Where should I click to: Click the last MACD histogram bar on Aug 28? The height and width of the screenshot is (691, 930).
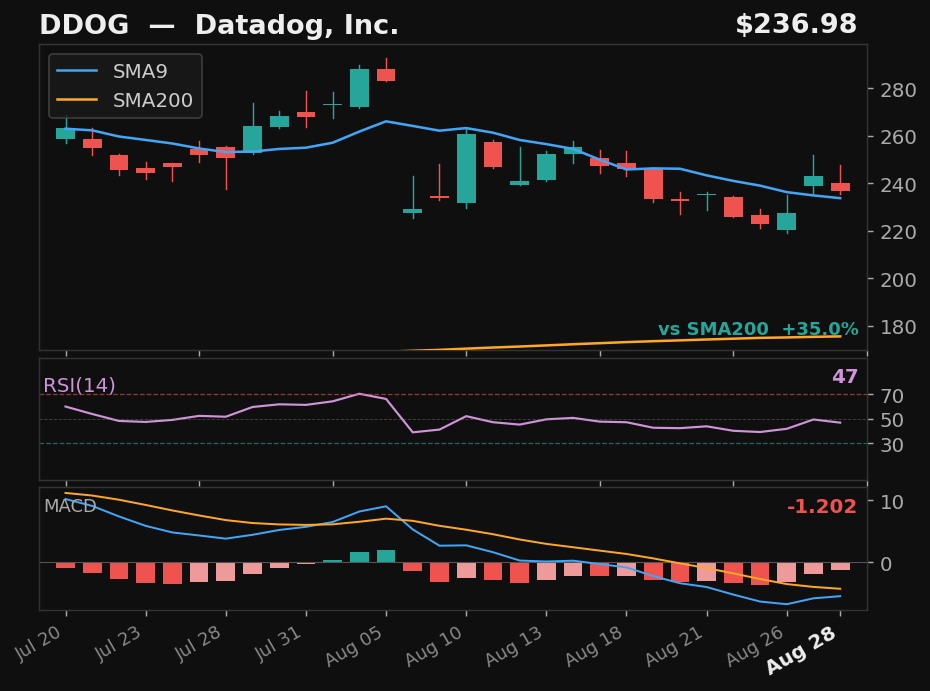coord(840,566)
